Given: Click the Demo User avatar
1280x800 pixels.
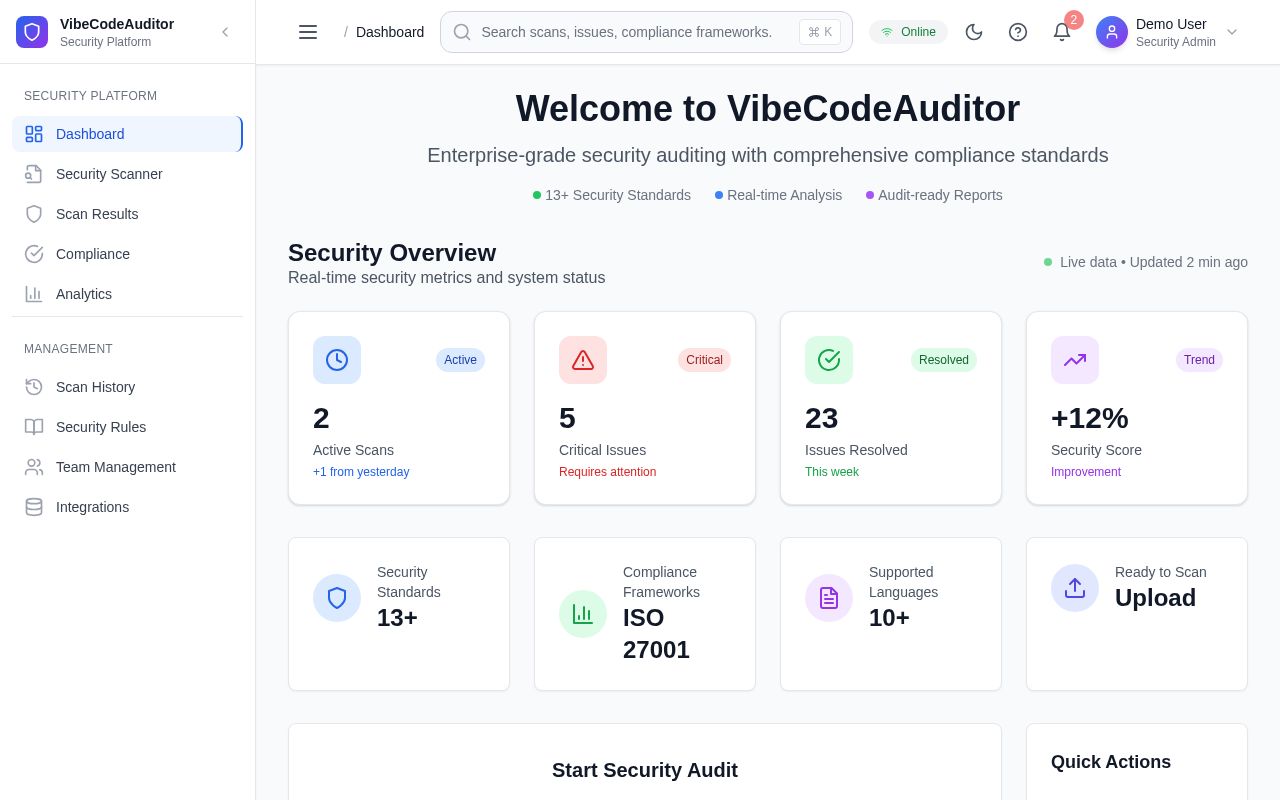Looking at the screenshot, I should point(1112,32).
